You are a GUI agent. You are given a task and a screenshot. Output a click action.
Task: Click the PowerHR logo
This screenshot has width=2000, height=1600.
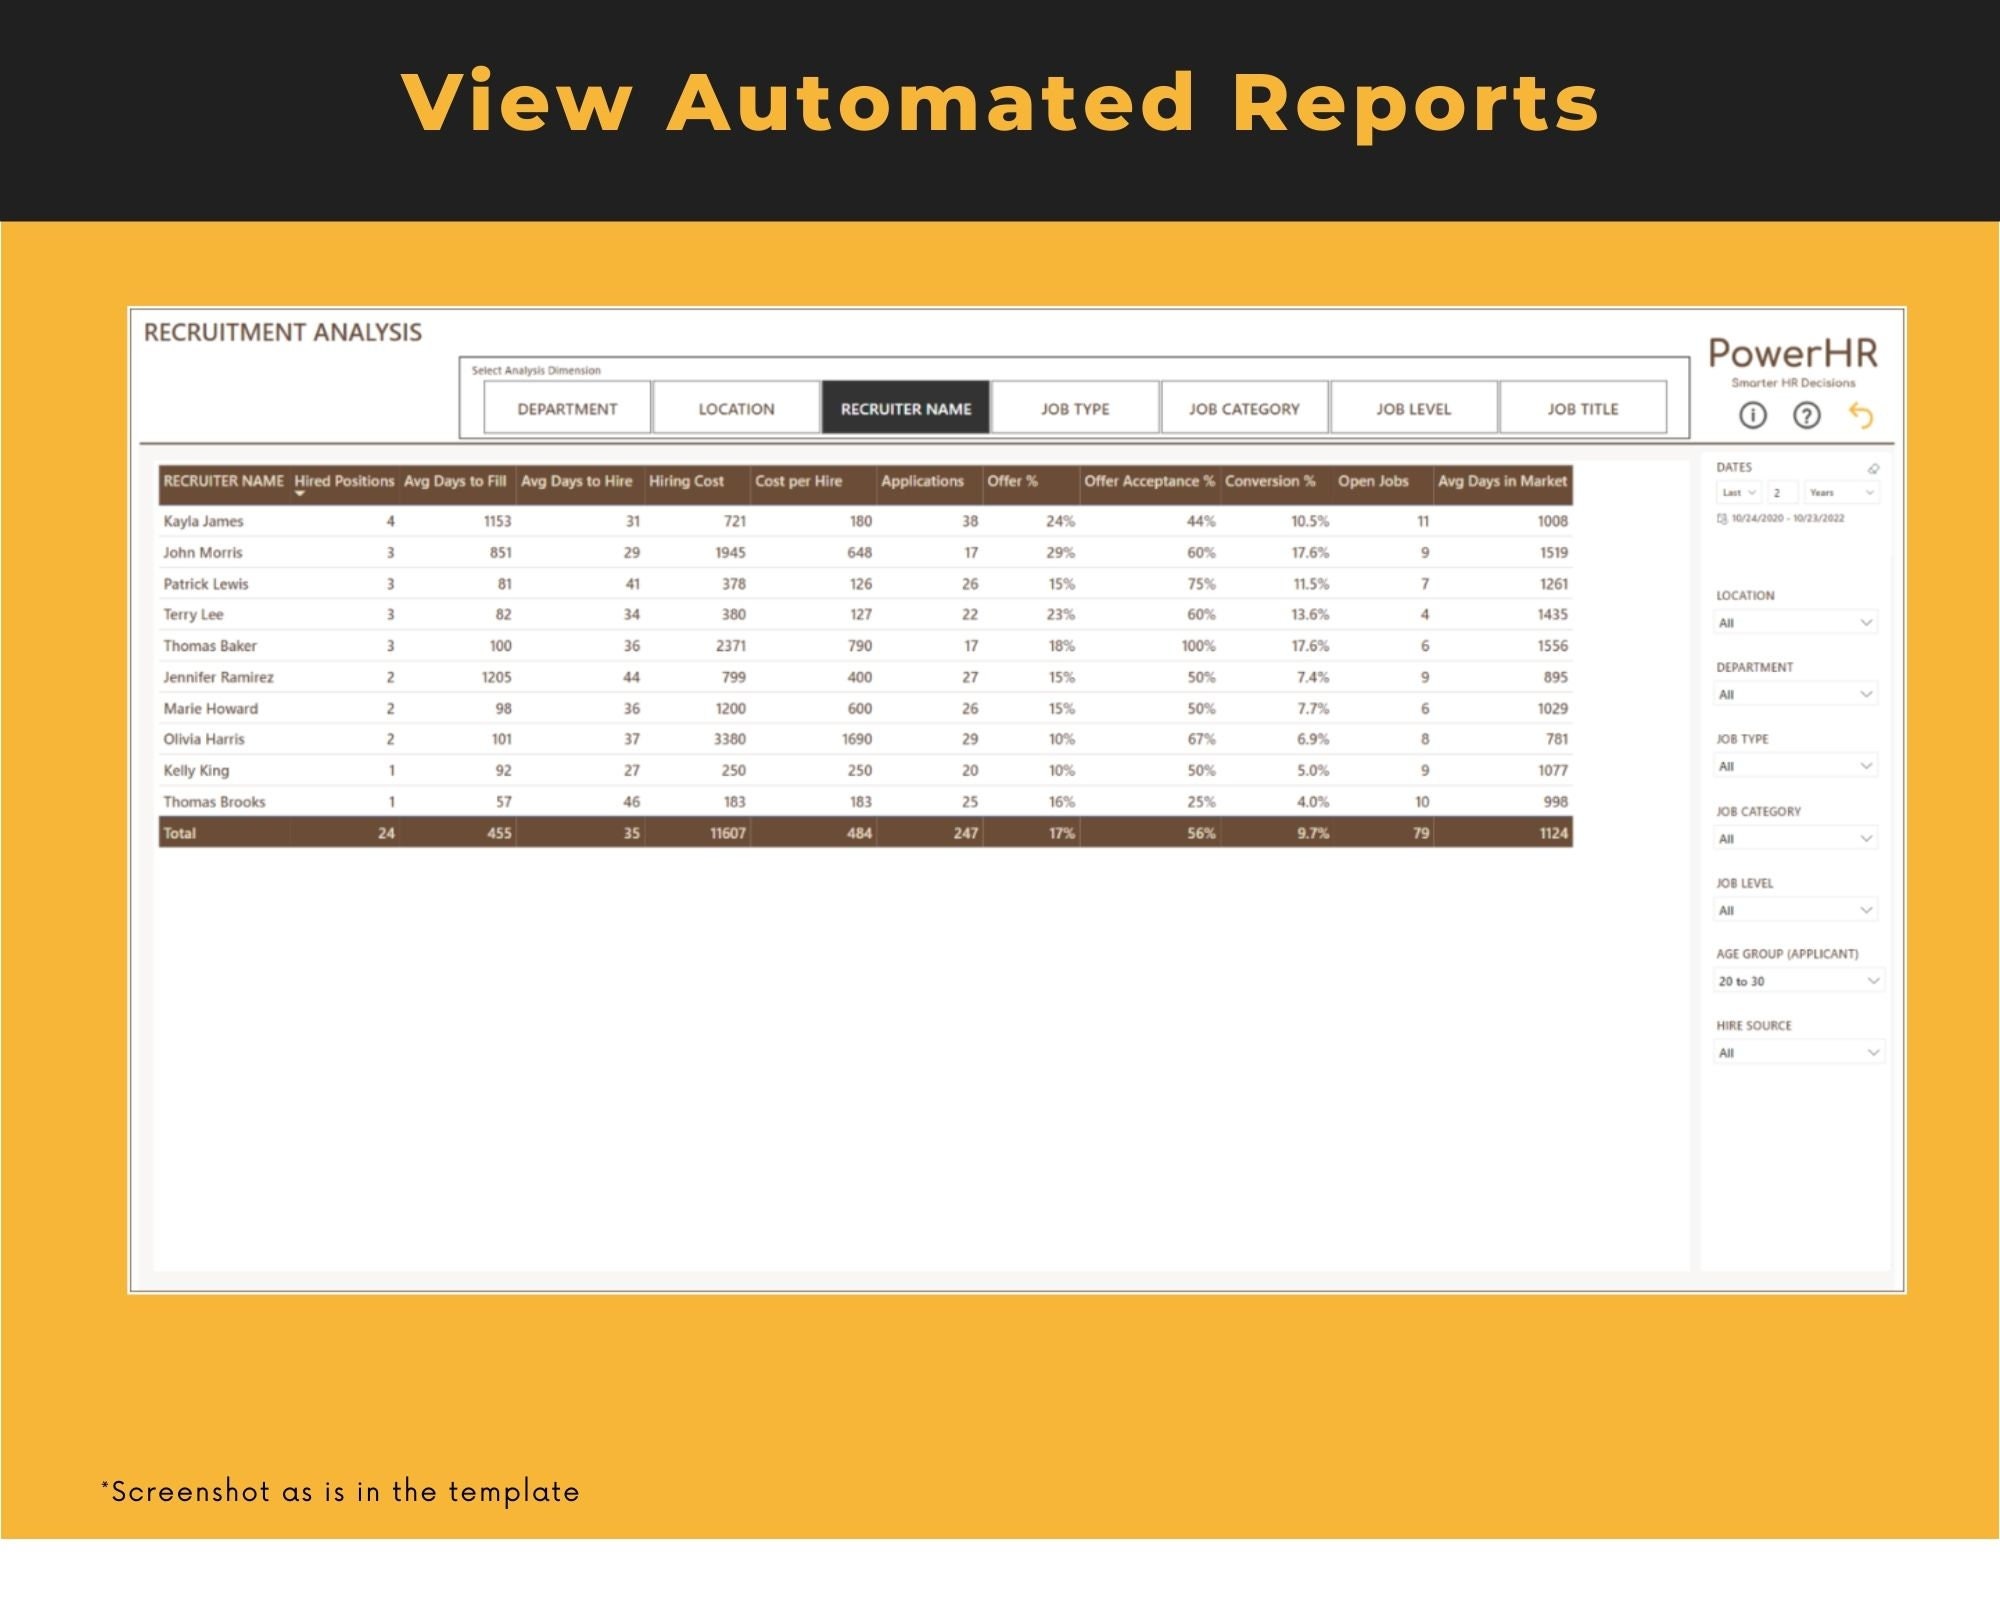point(1794,352)
